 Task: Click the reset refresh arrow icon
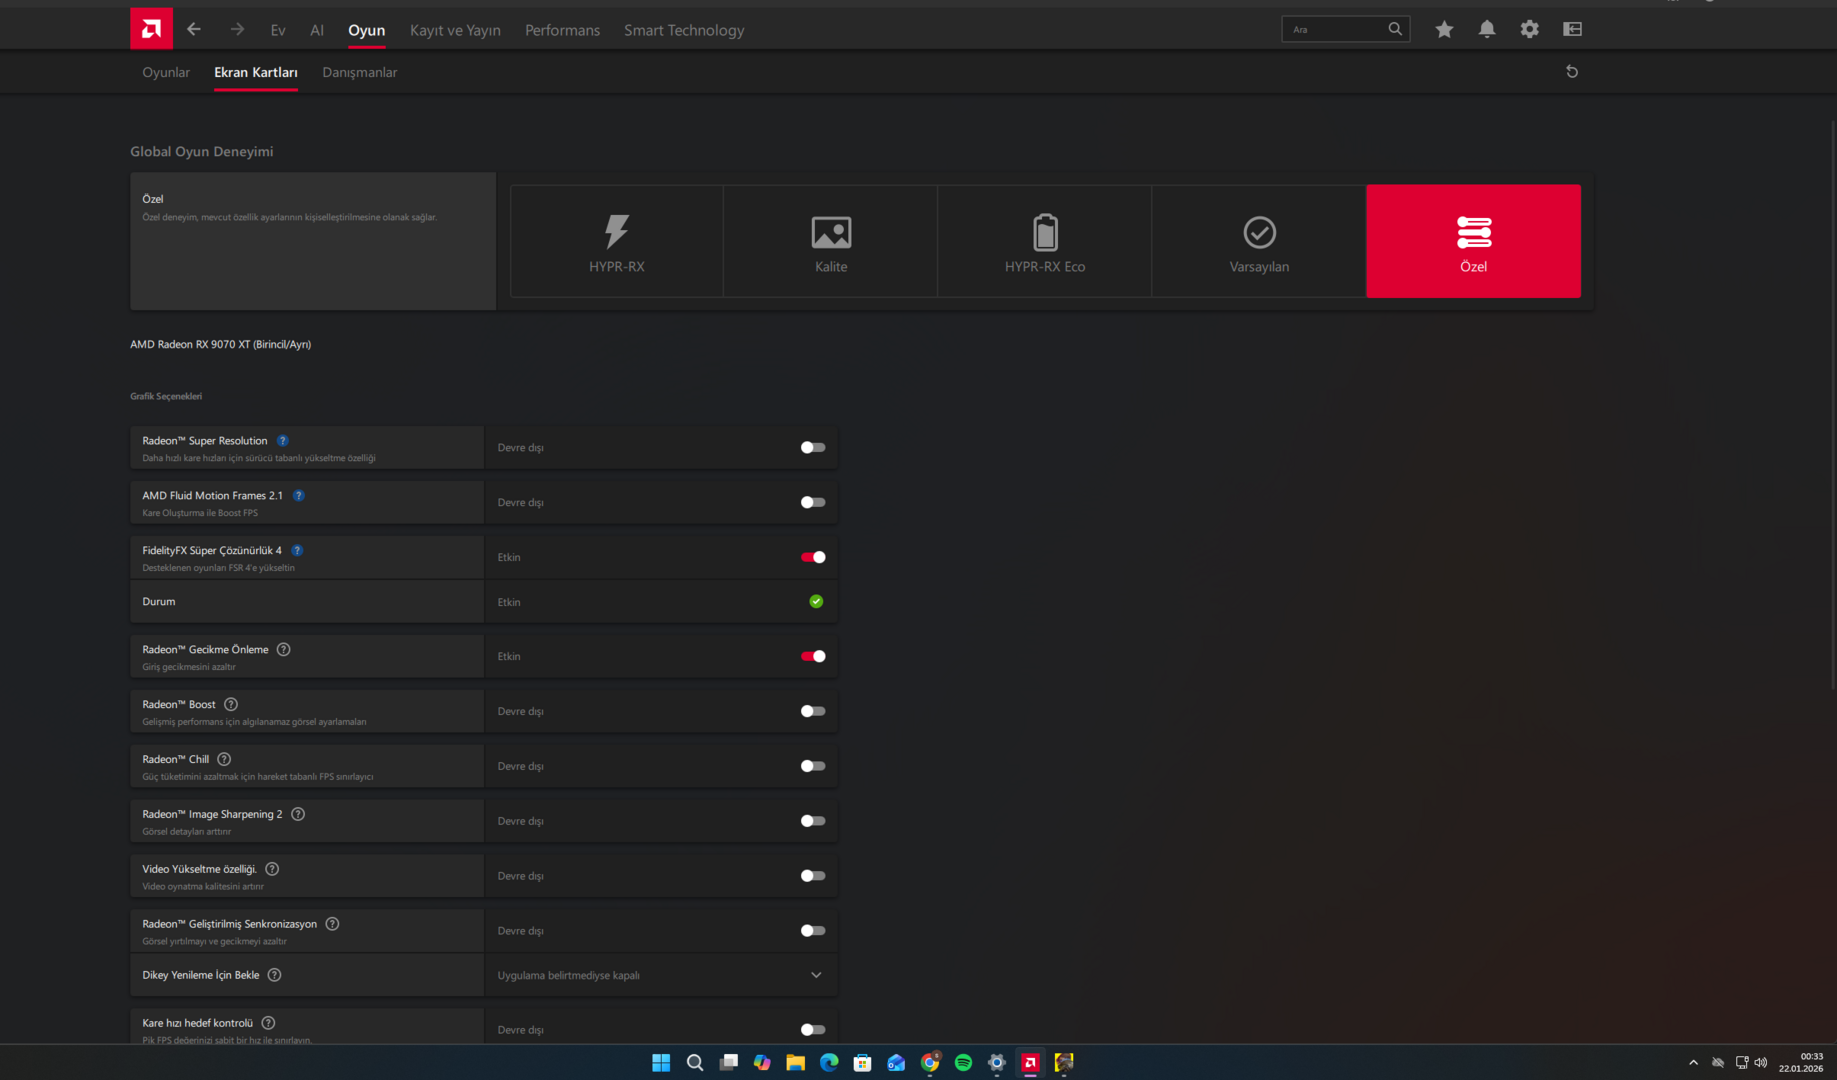click(1572, 72)
